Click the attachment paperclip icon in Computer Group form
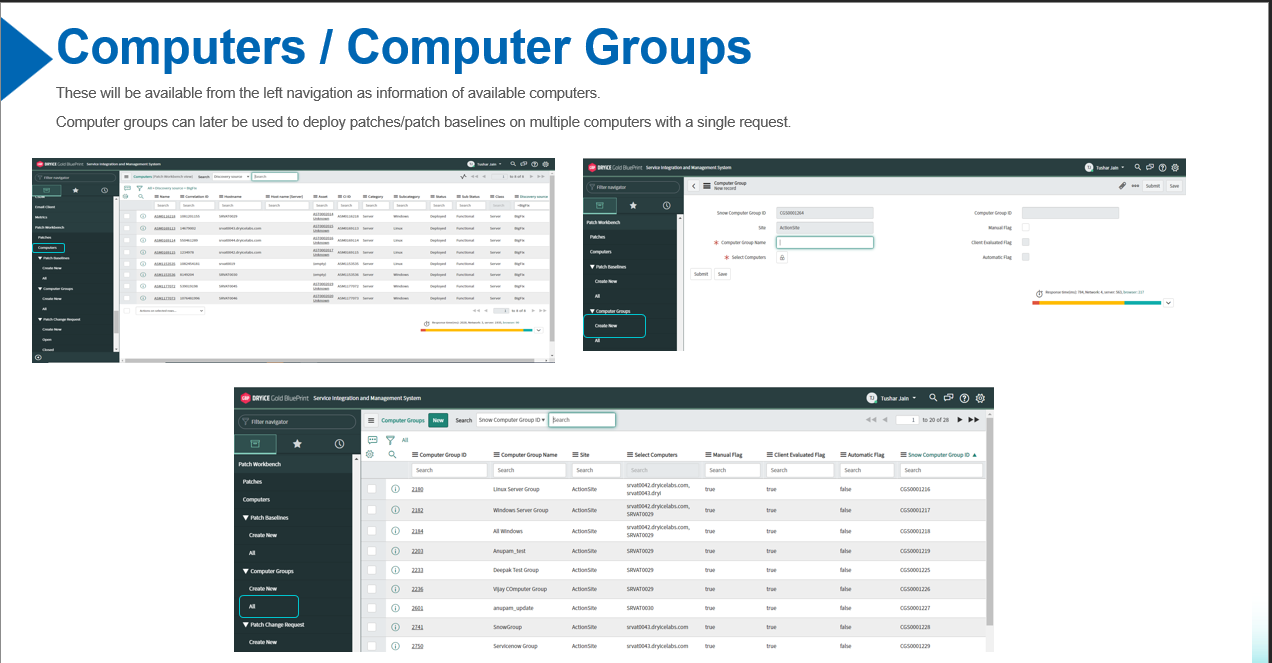Screen dimensions: 1272x663 [x=1122, y=185]
